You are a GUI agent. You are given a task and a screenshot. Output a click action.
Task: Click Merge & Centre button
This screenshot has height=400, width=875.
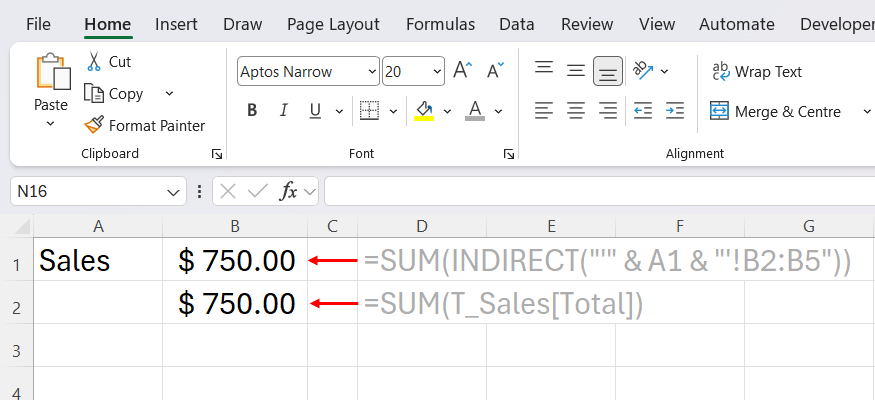[775, 112]
